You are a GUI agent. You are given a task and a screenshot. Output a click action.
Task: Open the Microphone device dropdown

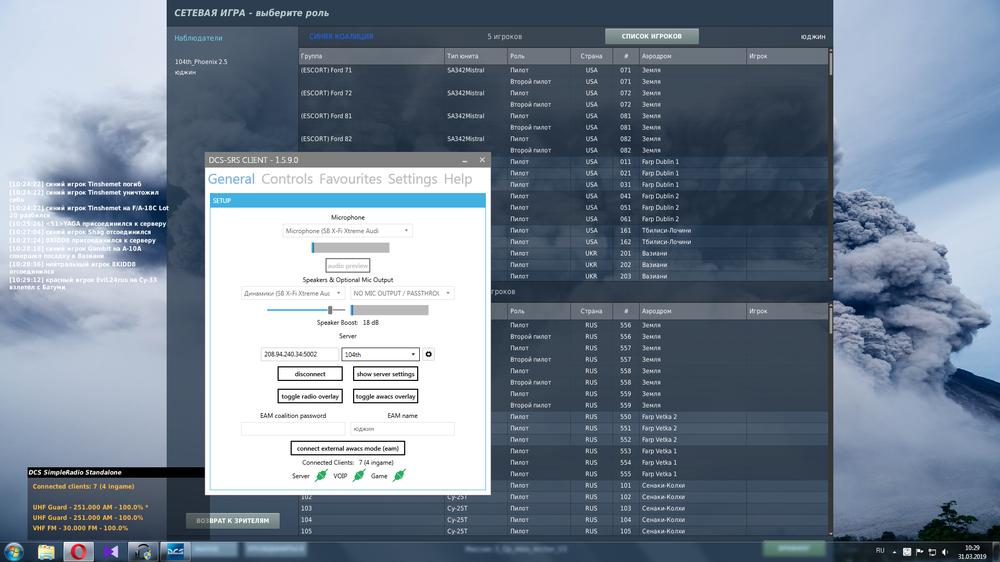click(348, 231)
